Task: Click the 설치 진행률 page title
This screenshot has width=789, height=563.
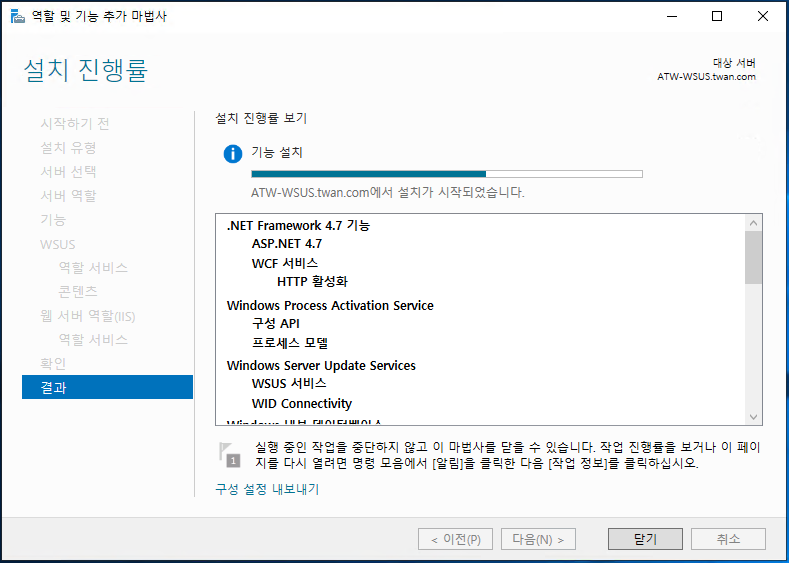Action: point(86,70)
